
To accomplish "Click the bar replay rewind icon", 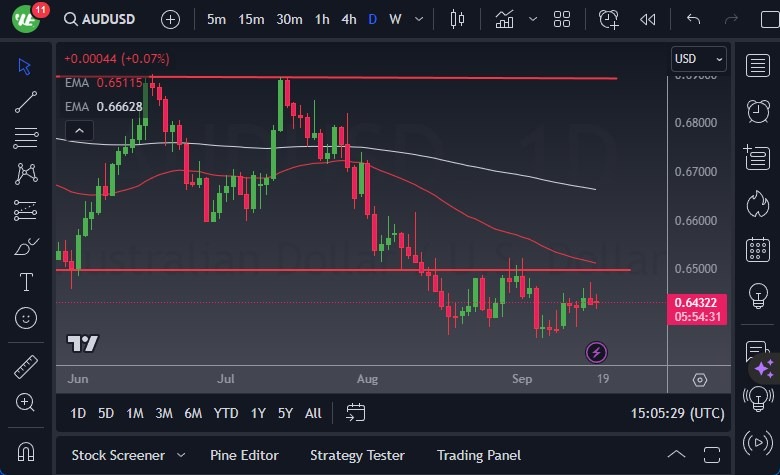I will [648, 19].
